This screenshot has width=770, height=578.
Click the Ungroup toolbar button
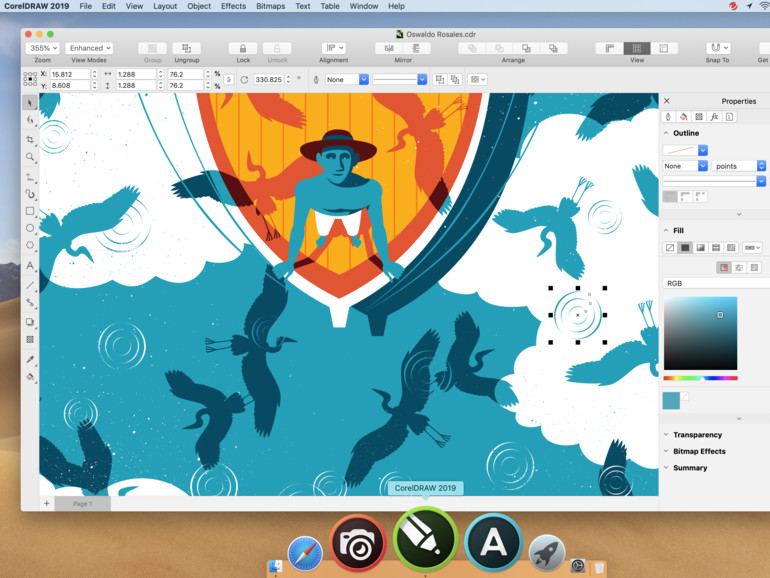[187, 48]
